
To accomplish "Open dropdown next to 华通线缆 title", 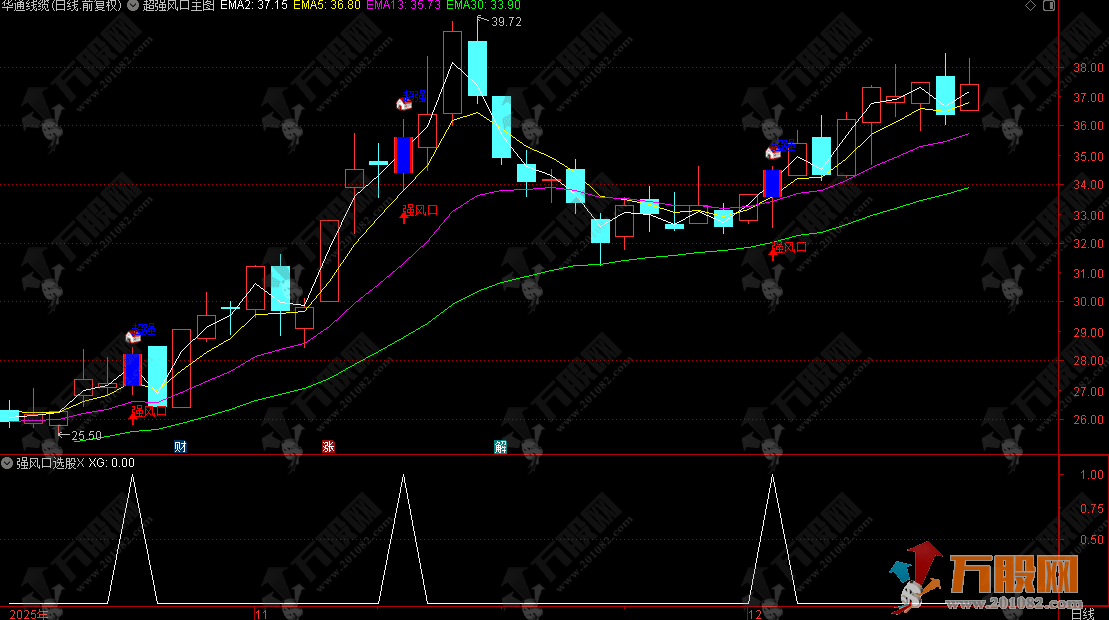I will 133,6.
